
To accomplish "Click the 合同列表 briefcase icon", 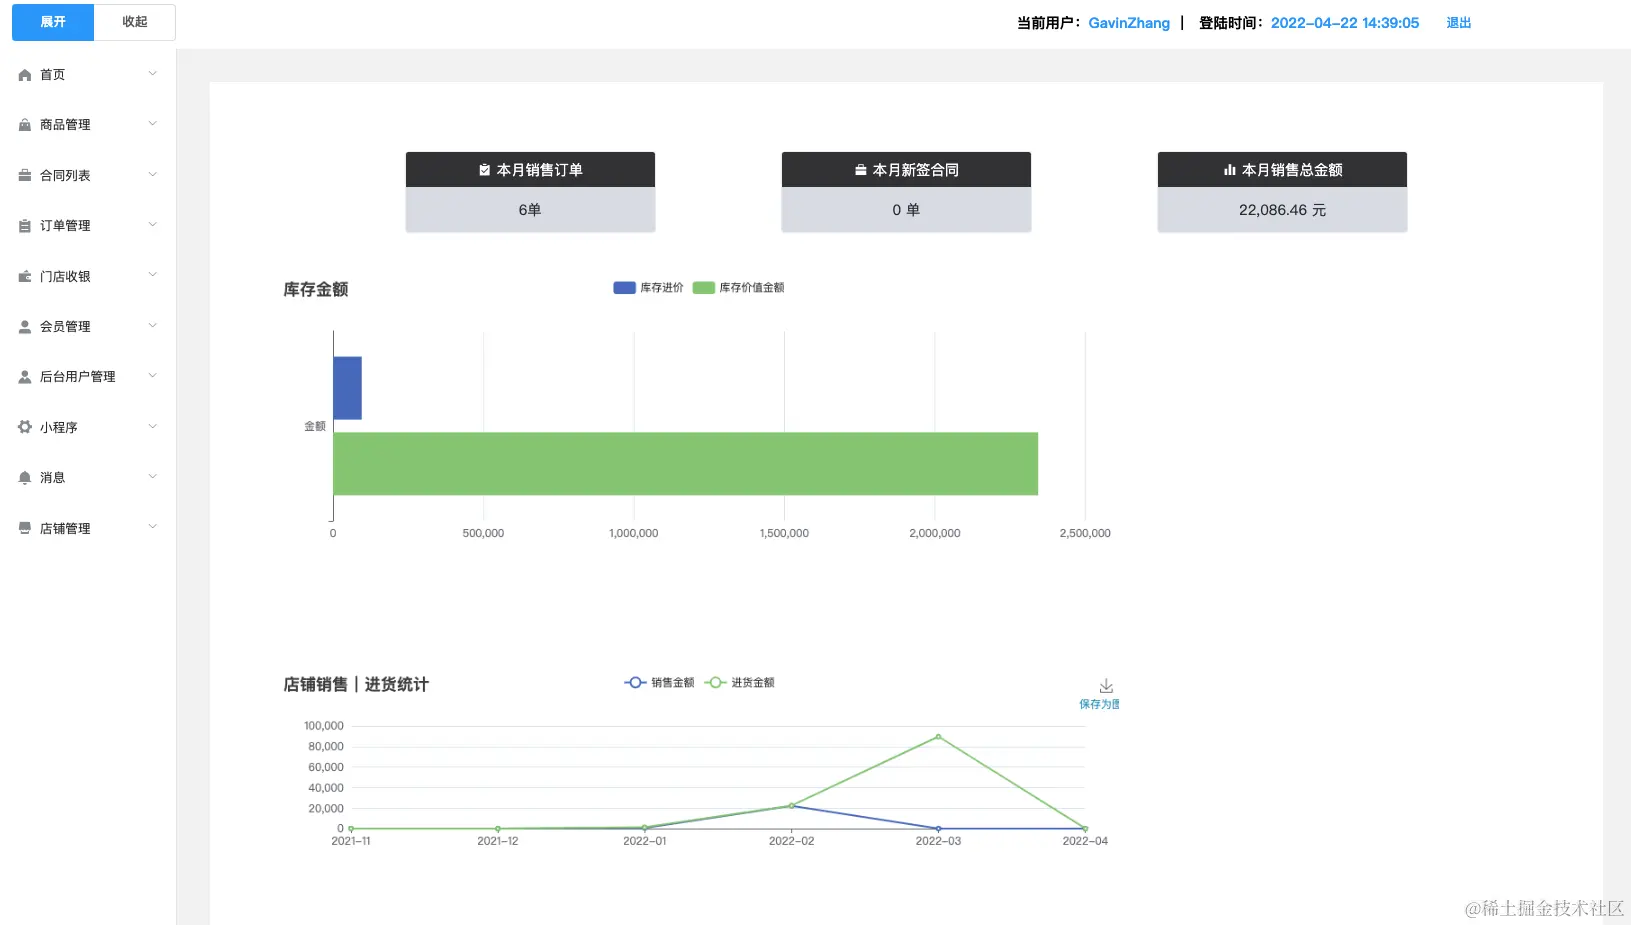I will click(x=25, y=175).
